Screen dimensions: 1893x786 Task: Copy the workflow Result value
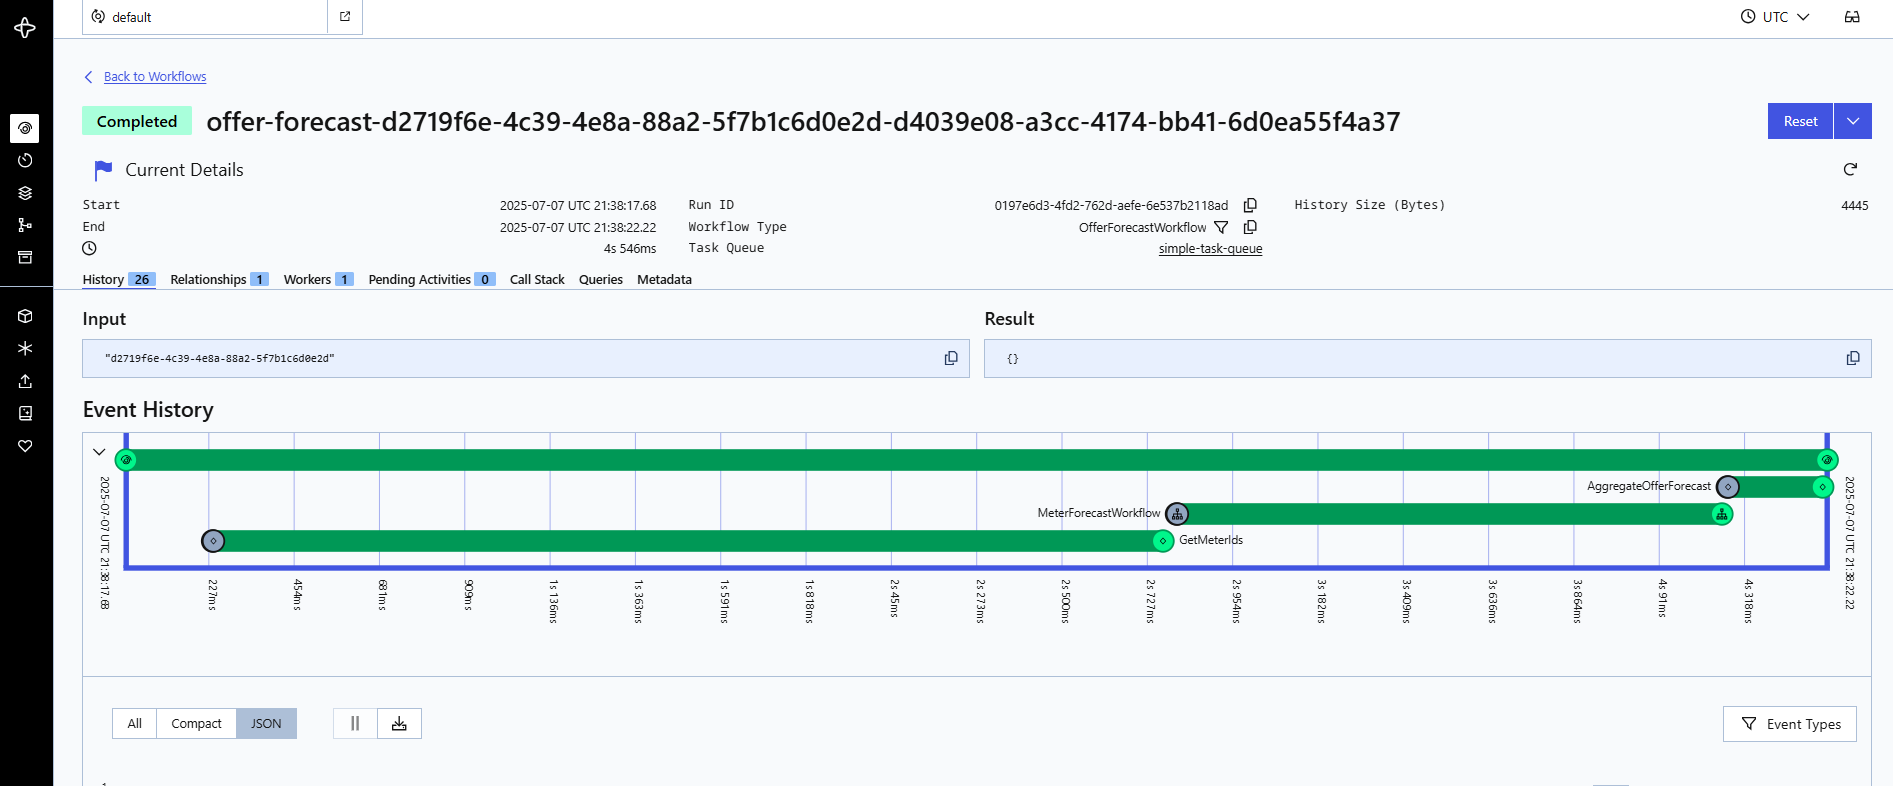1853,358
